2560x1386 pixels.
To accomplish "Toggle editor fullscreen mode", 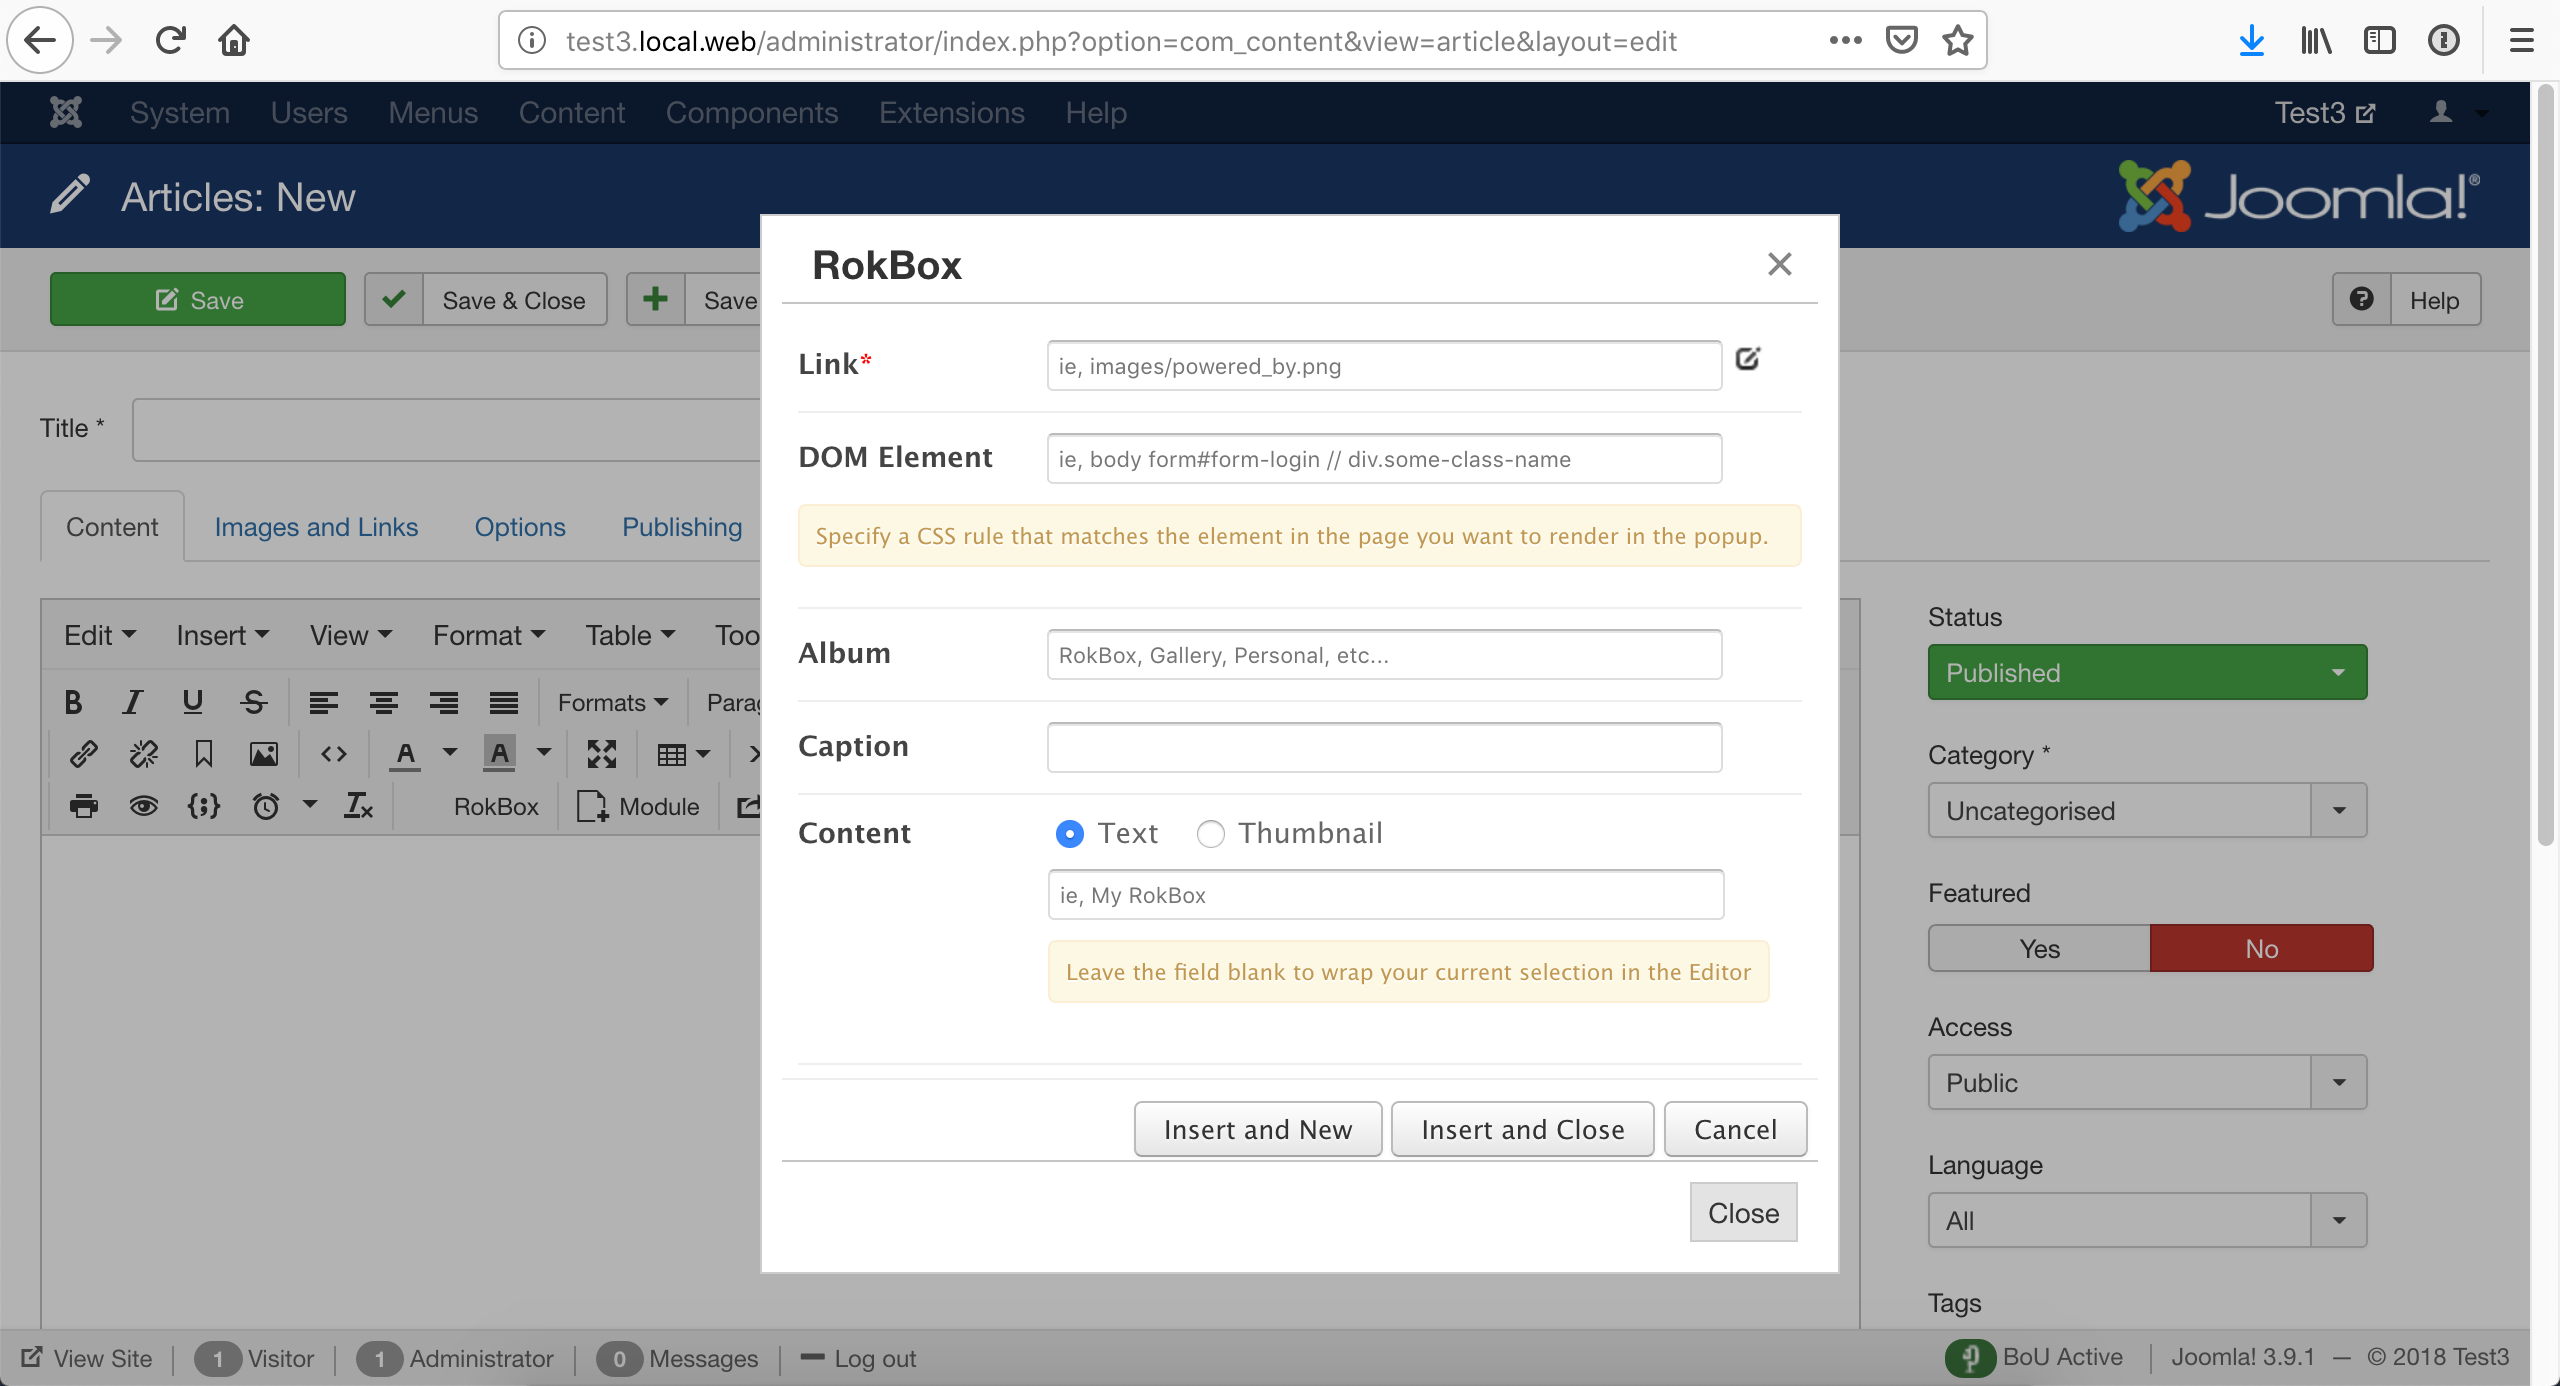I will tap(601, 754).
